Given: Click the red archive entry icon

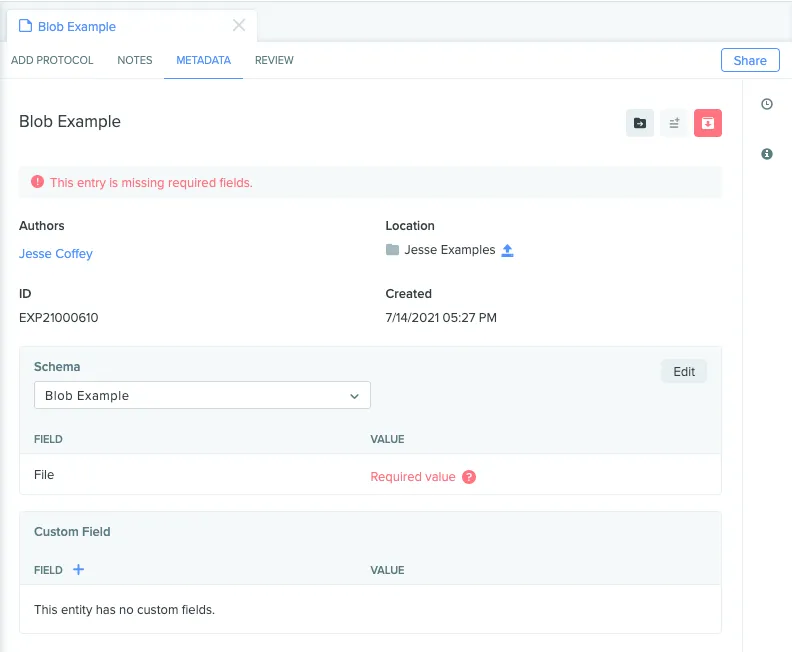Looking at the screenshot, I should coord(708,123).
